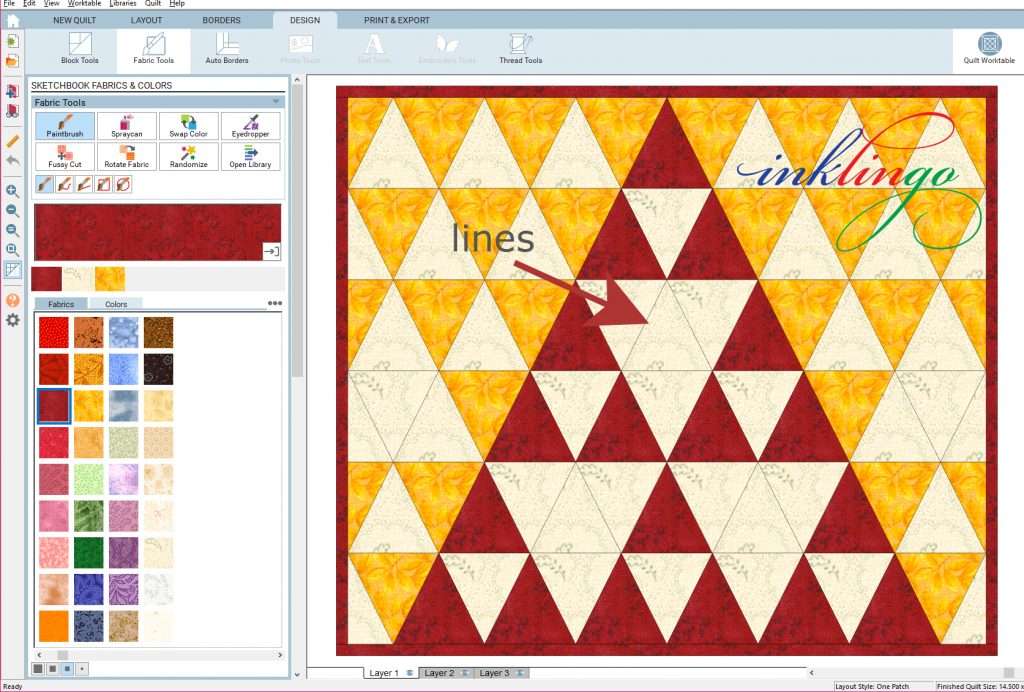This screenshot has width=1024, height=692.
Task: Enable the first paintbrush style option
Action: pyautogui.click(x=44, y=185)
